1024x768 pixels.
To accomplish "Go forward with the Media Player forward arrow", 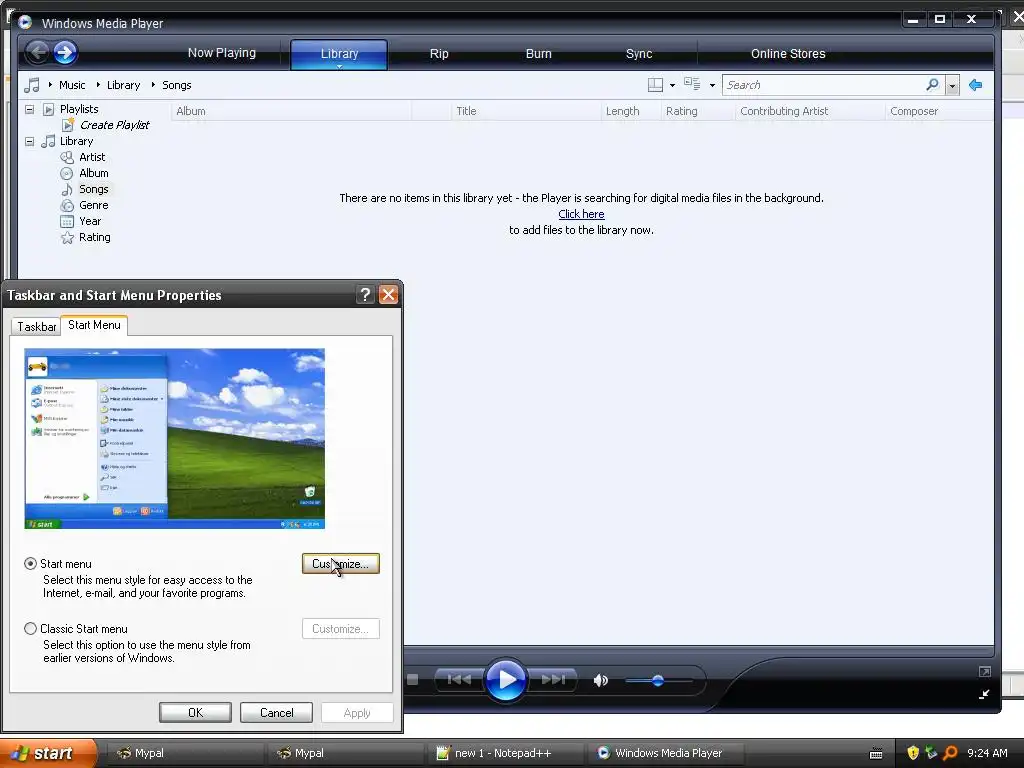I will click(65, 52).
